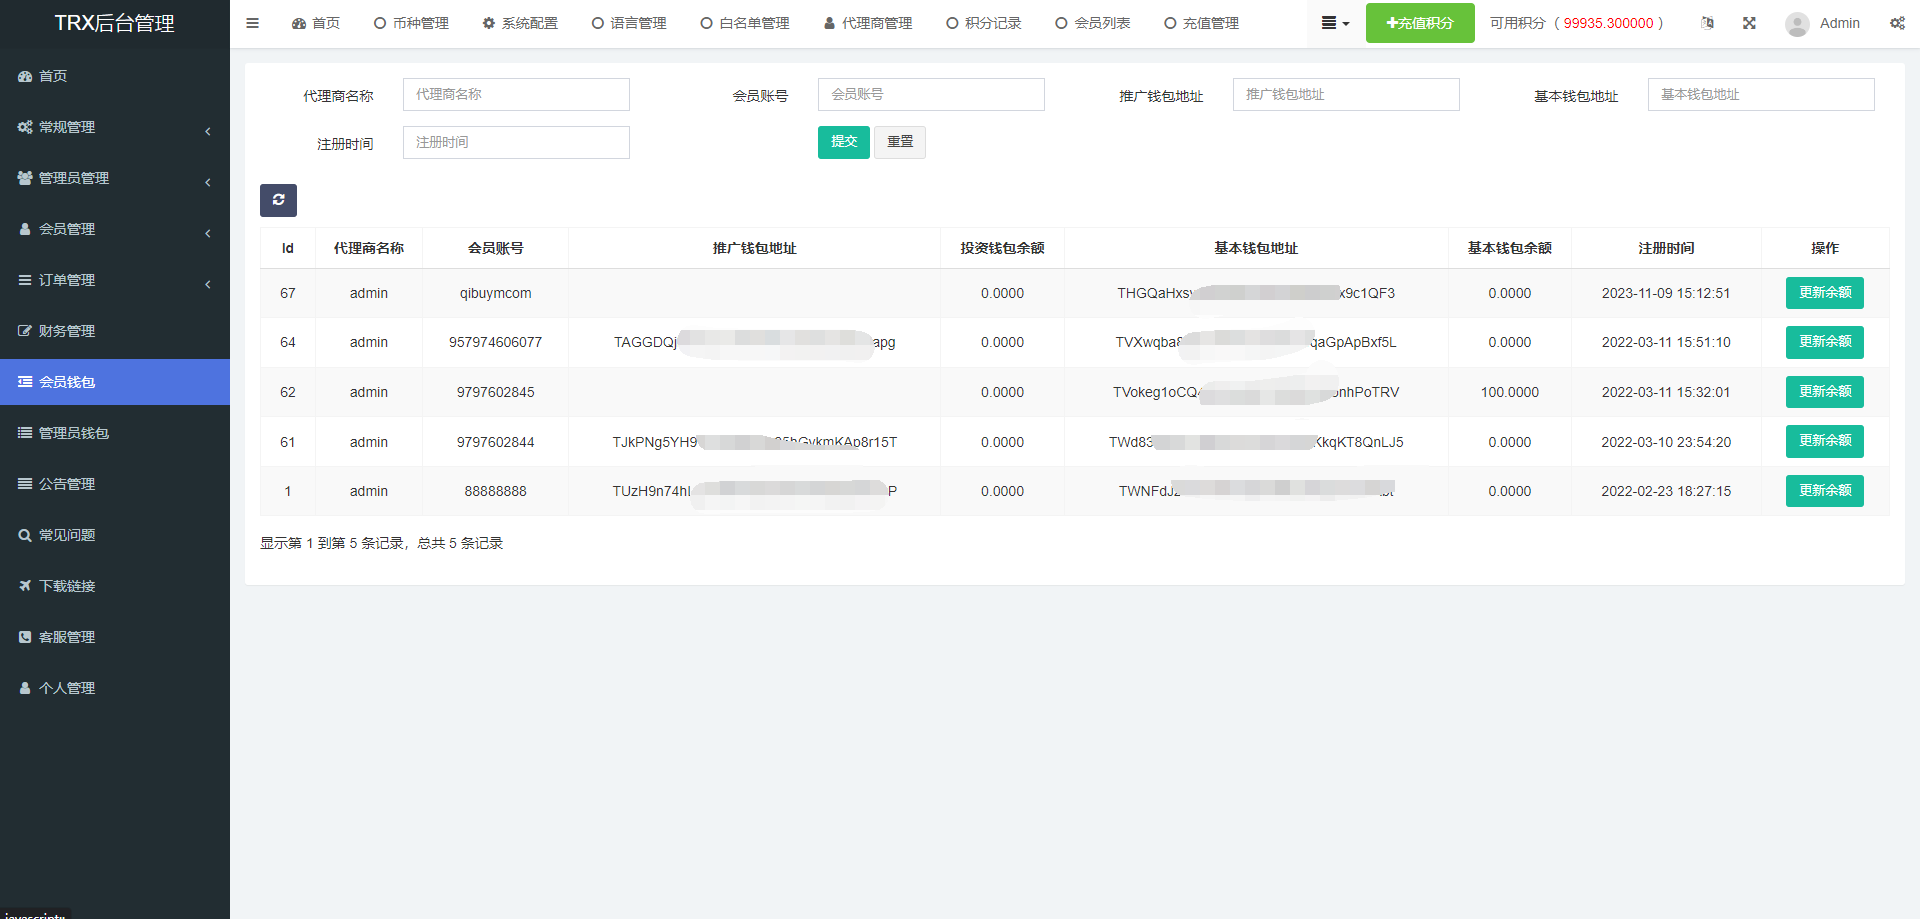Submit the search with 提交 button
1920x919 pixels.
tap(844, 142)
